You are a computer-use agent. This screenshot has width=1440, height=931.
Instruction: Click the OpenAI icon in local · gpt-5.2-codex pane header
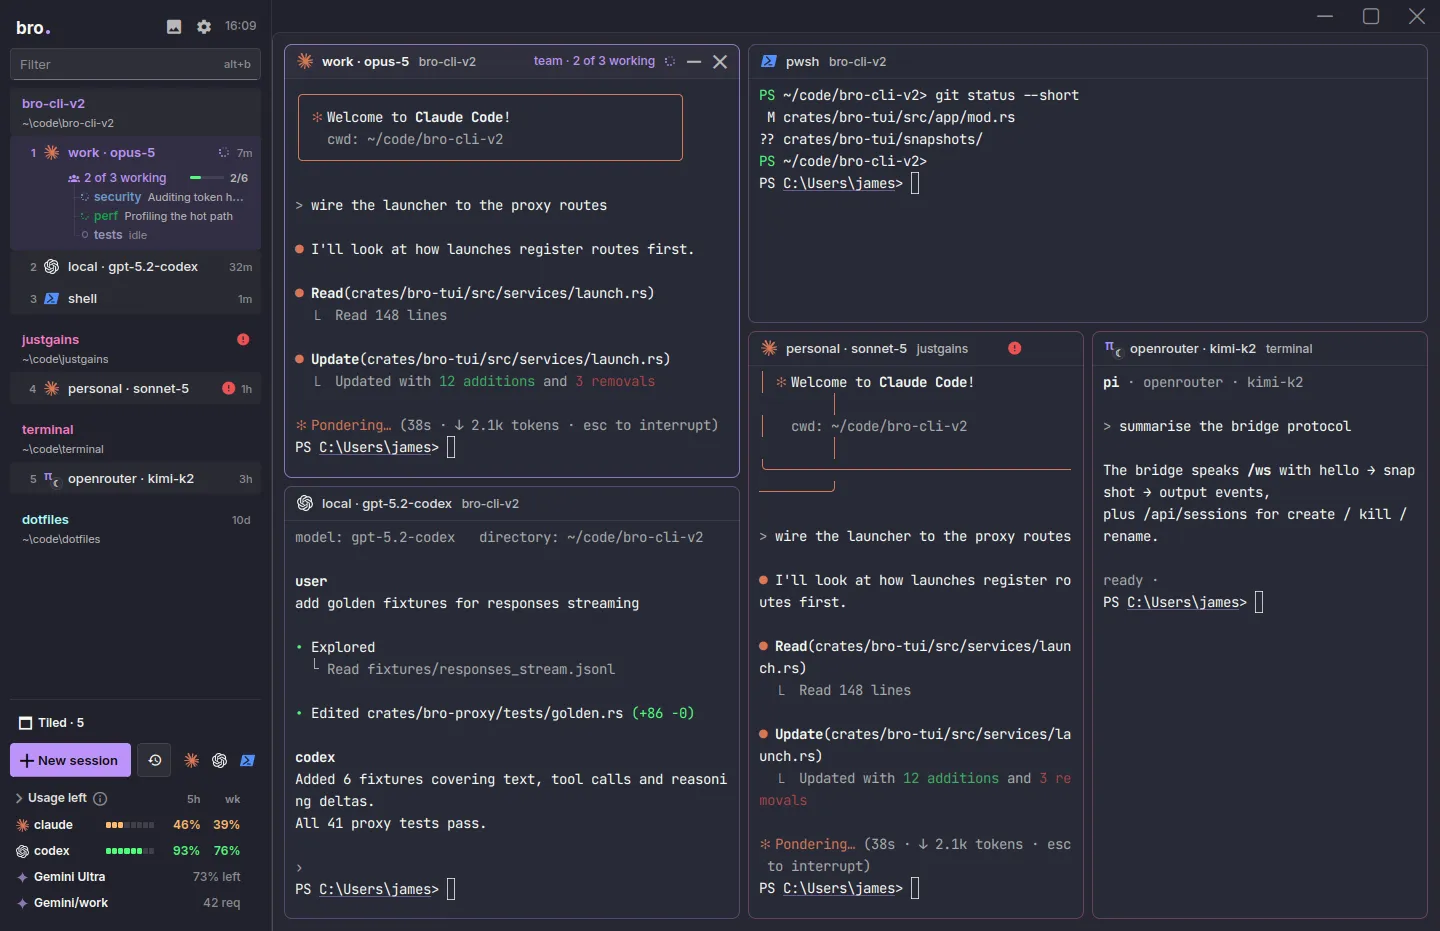(305, 504)
